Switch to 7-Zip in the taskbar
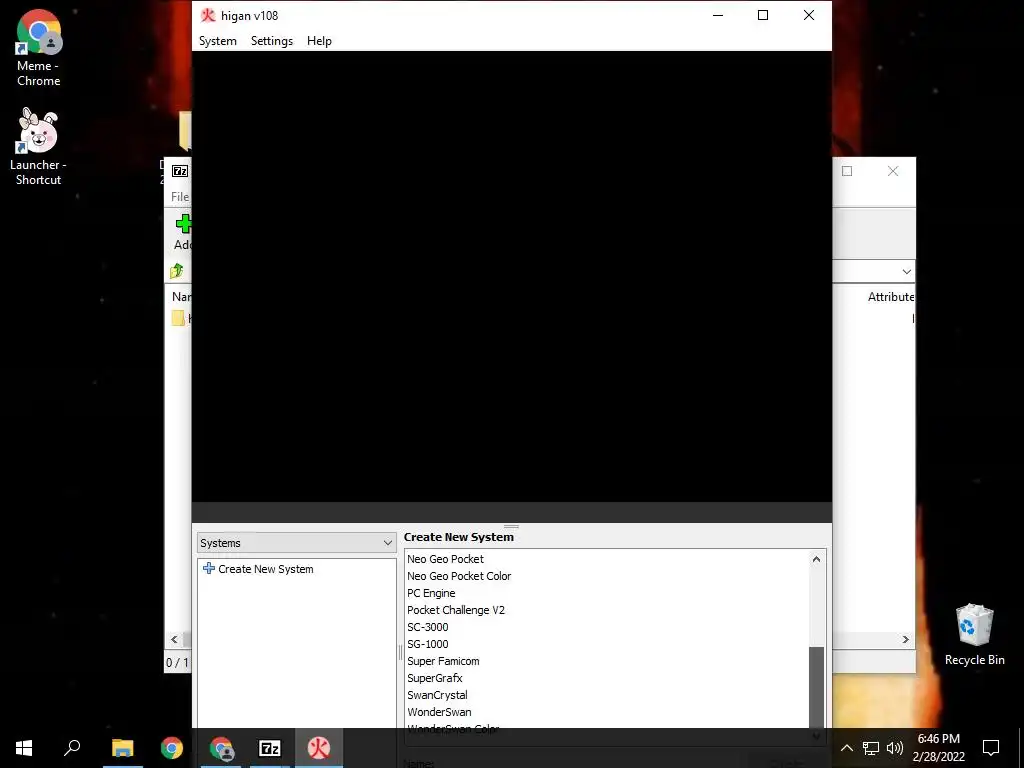This screenshot has height=768, width=1024. [270, 748]
